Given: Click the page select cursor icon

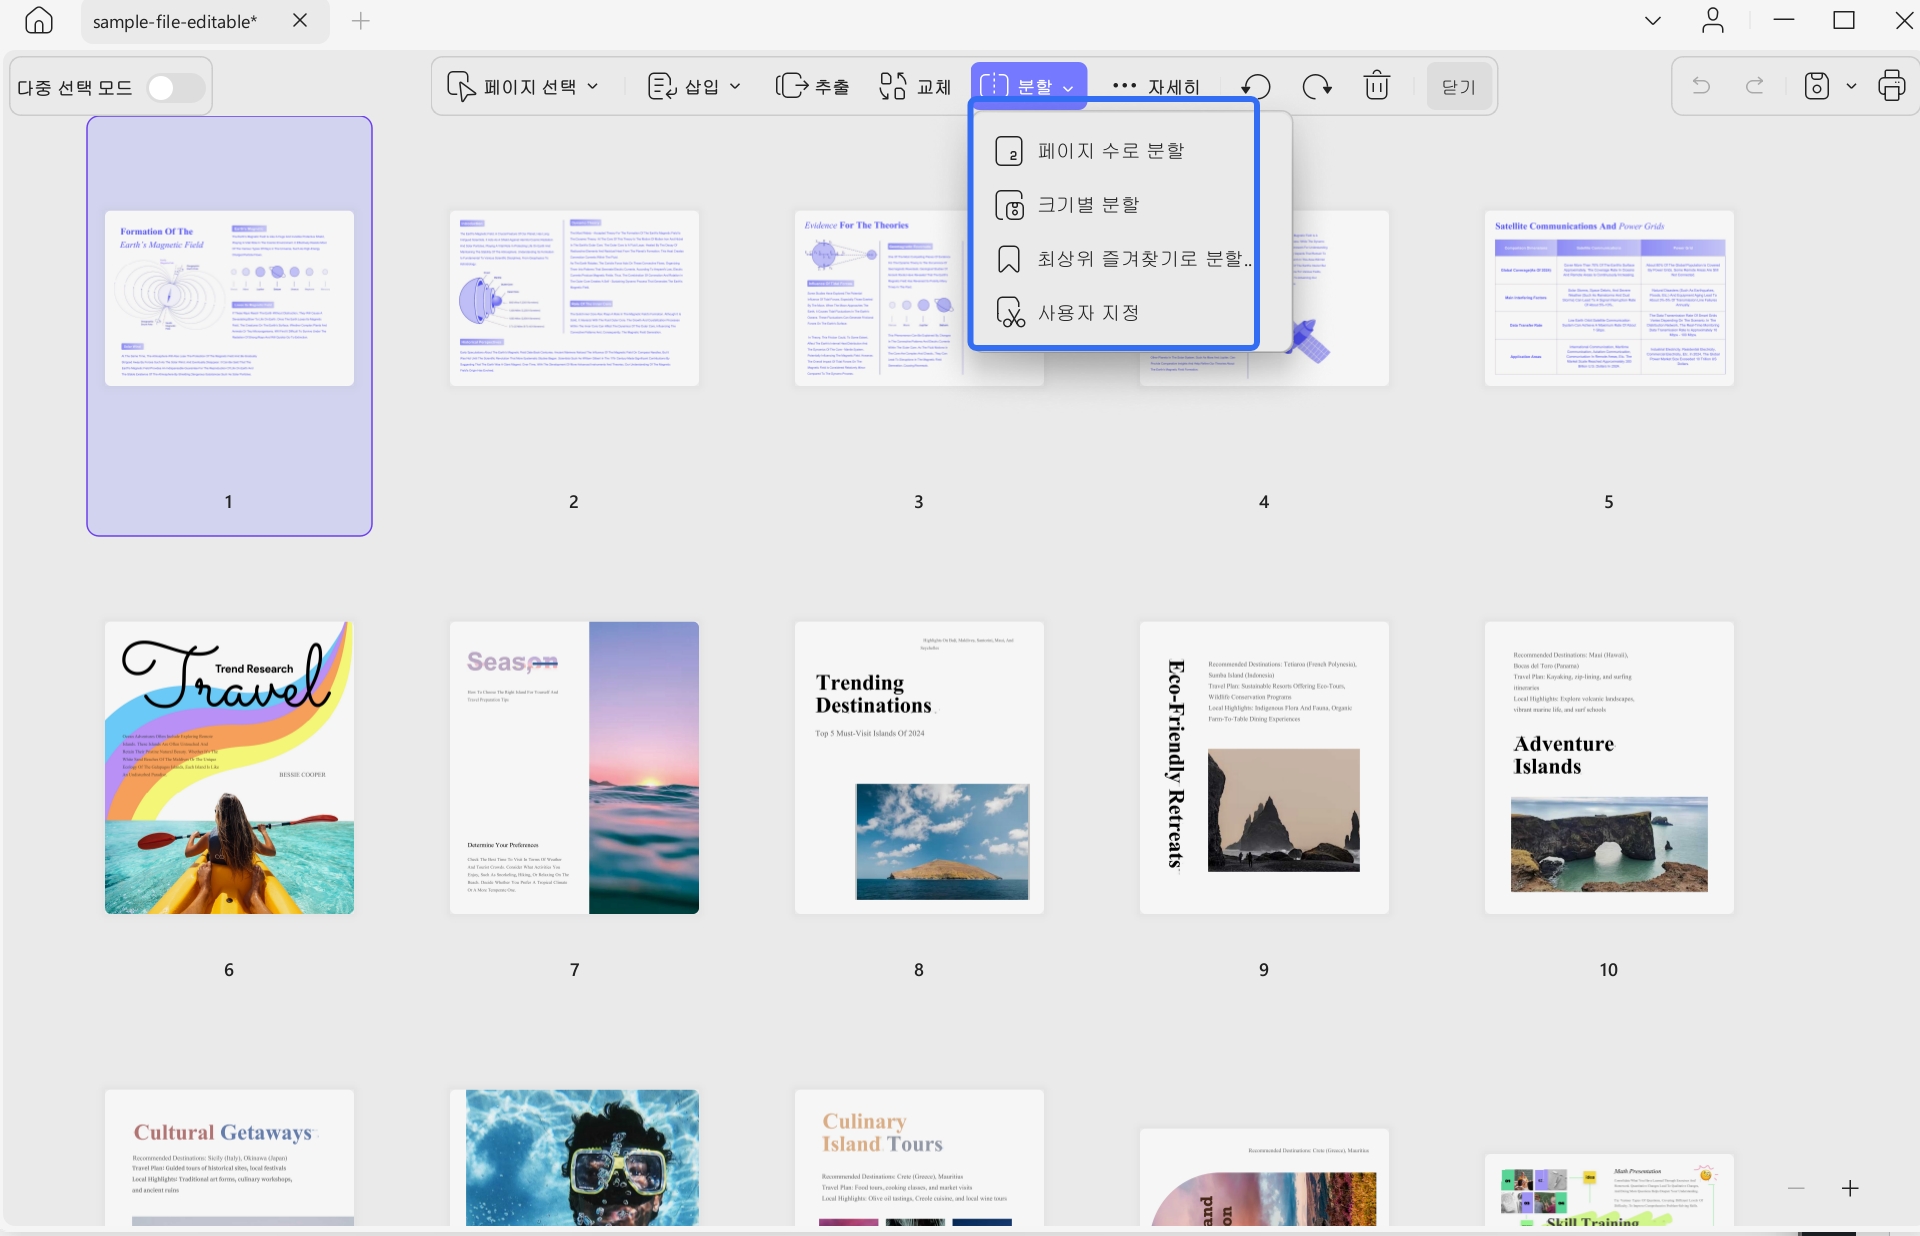Looking at the screenshot, I should [x=460, y=86].
